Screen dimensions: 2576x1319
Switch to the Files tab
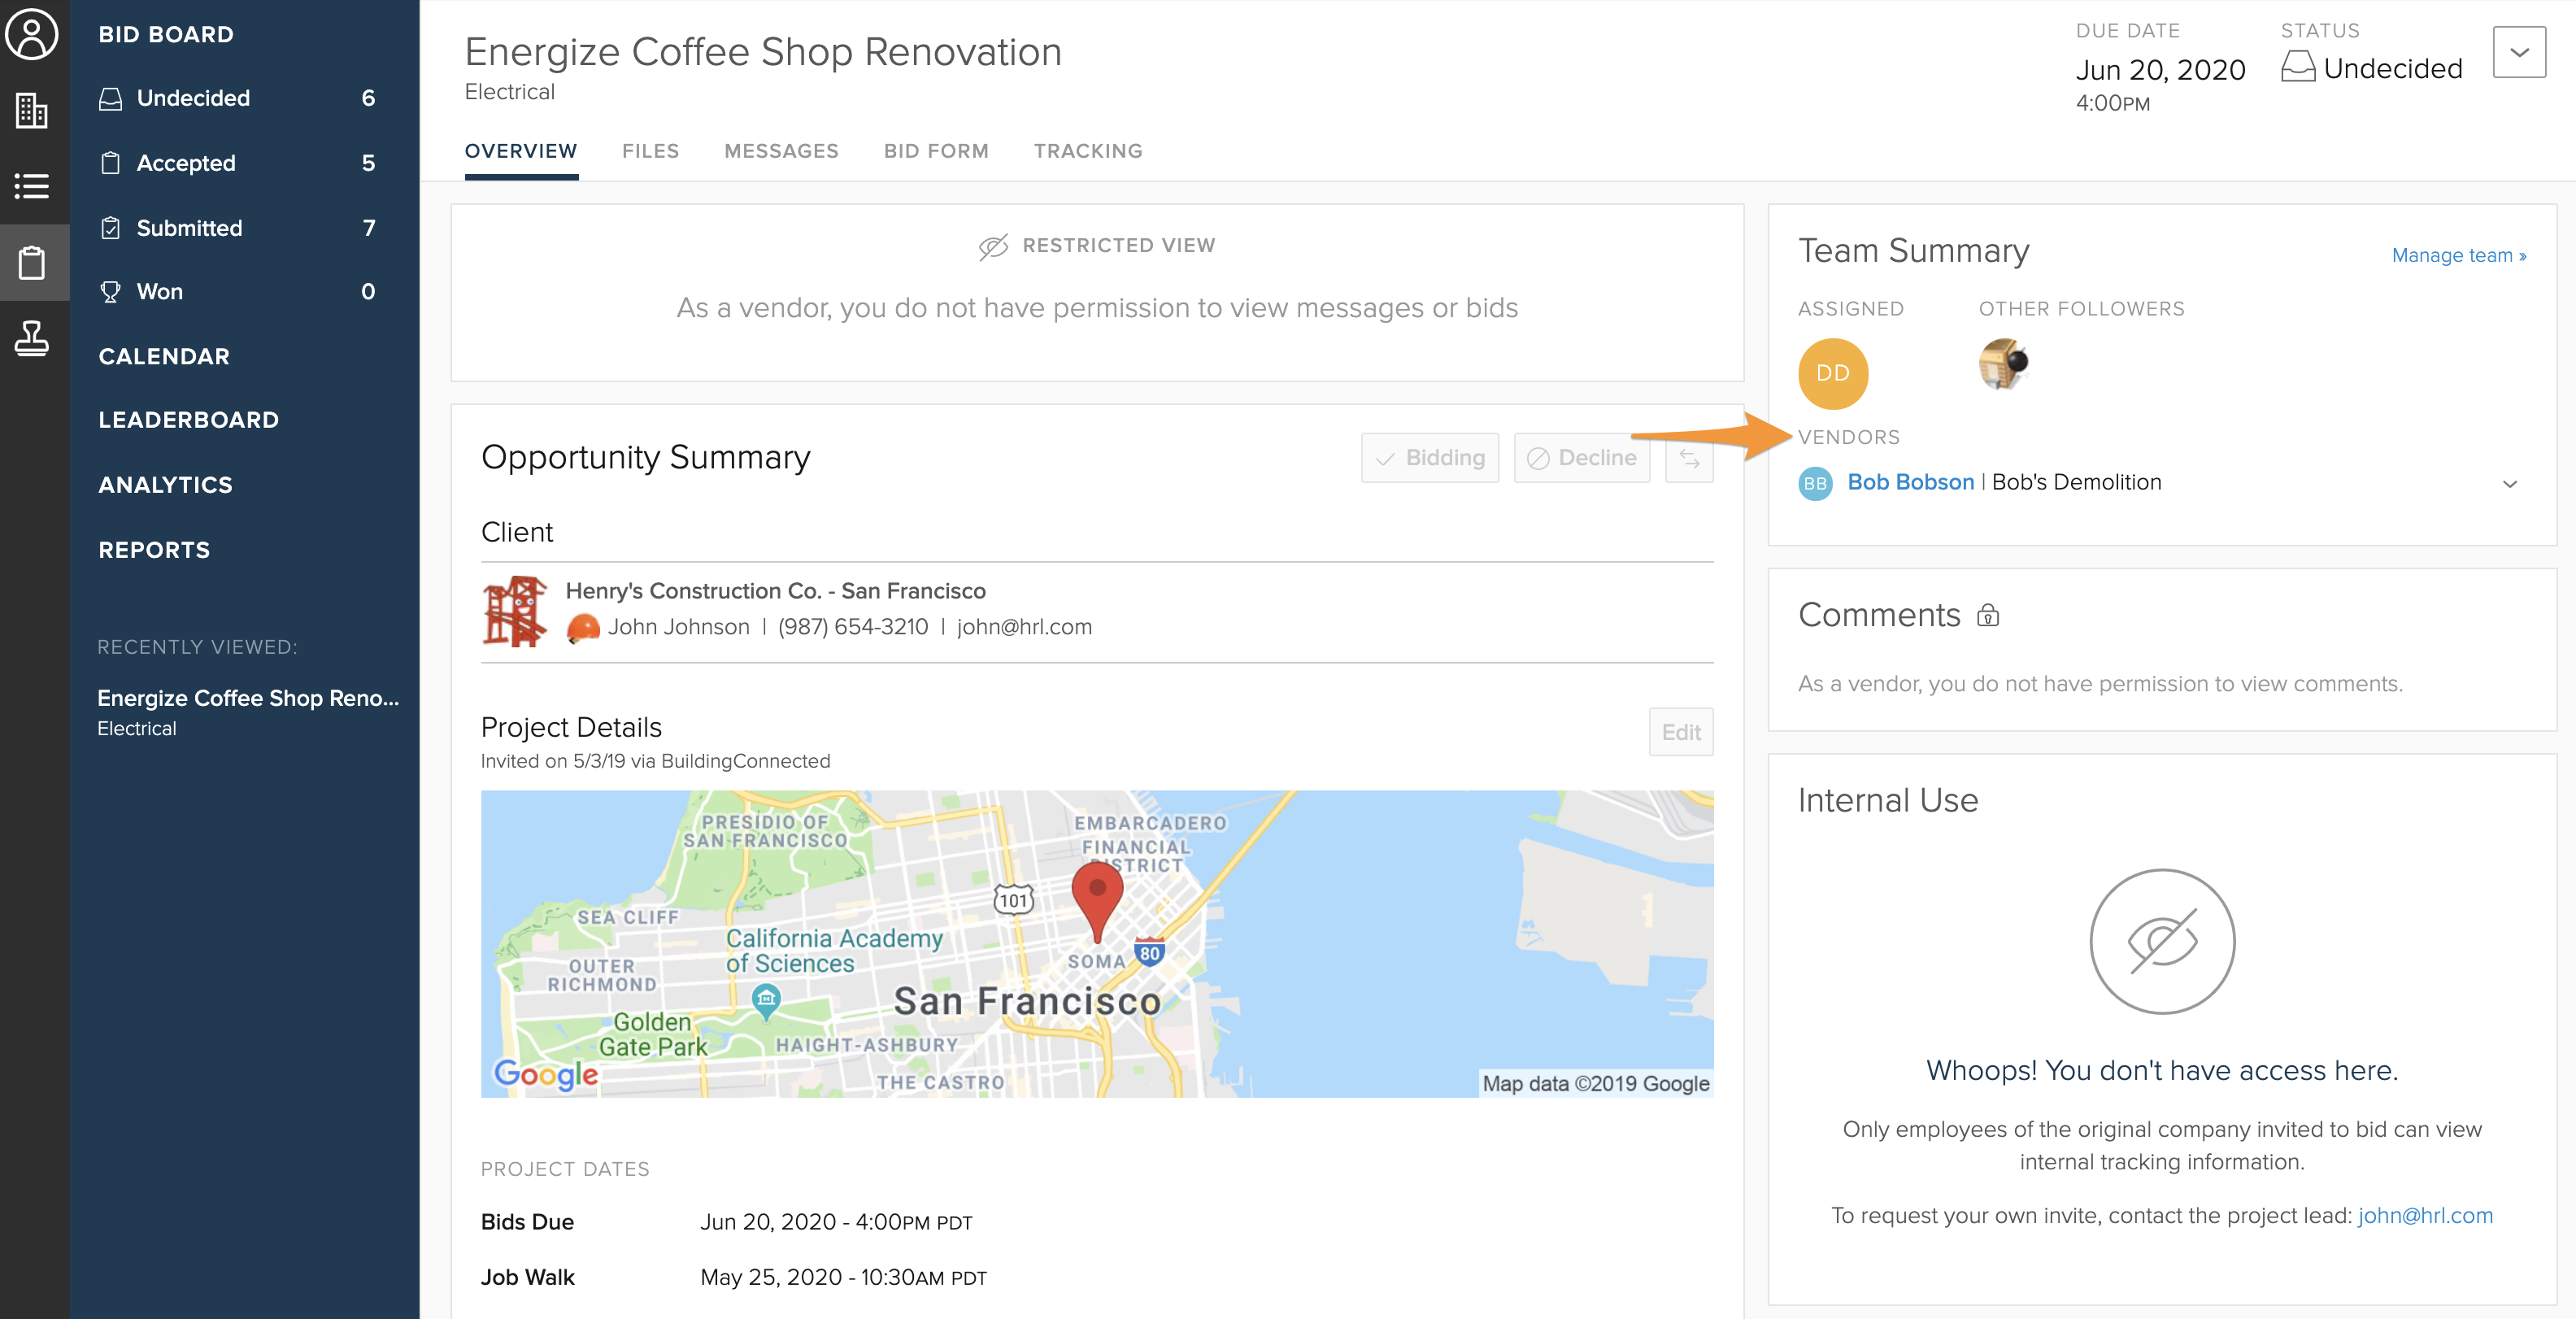(x=650, y=151)
